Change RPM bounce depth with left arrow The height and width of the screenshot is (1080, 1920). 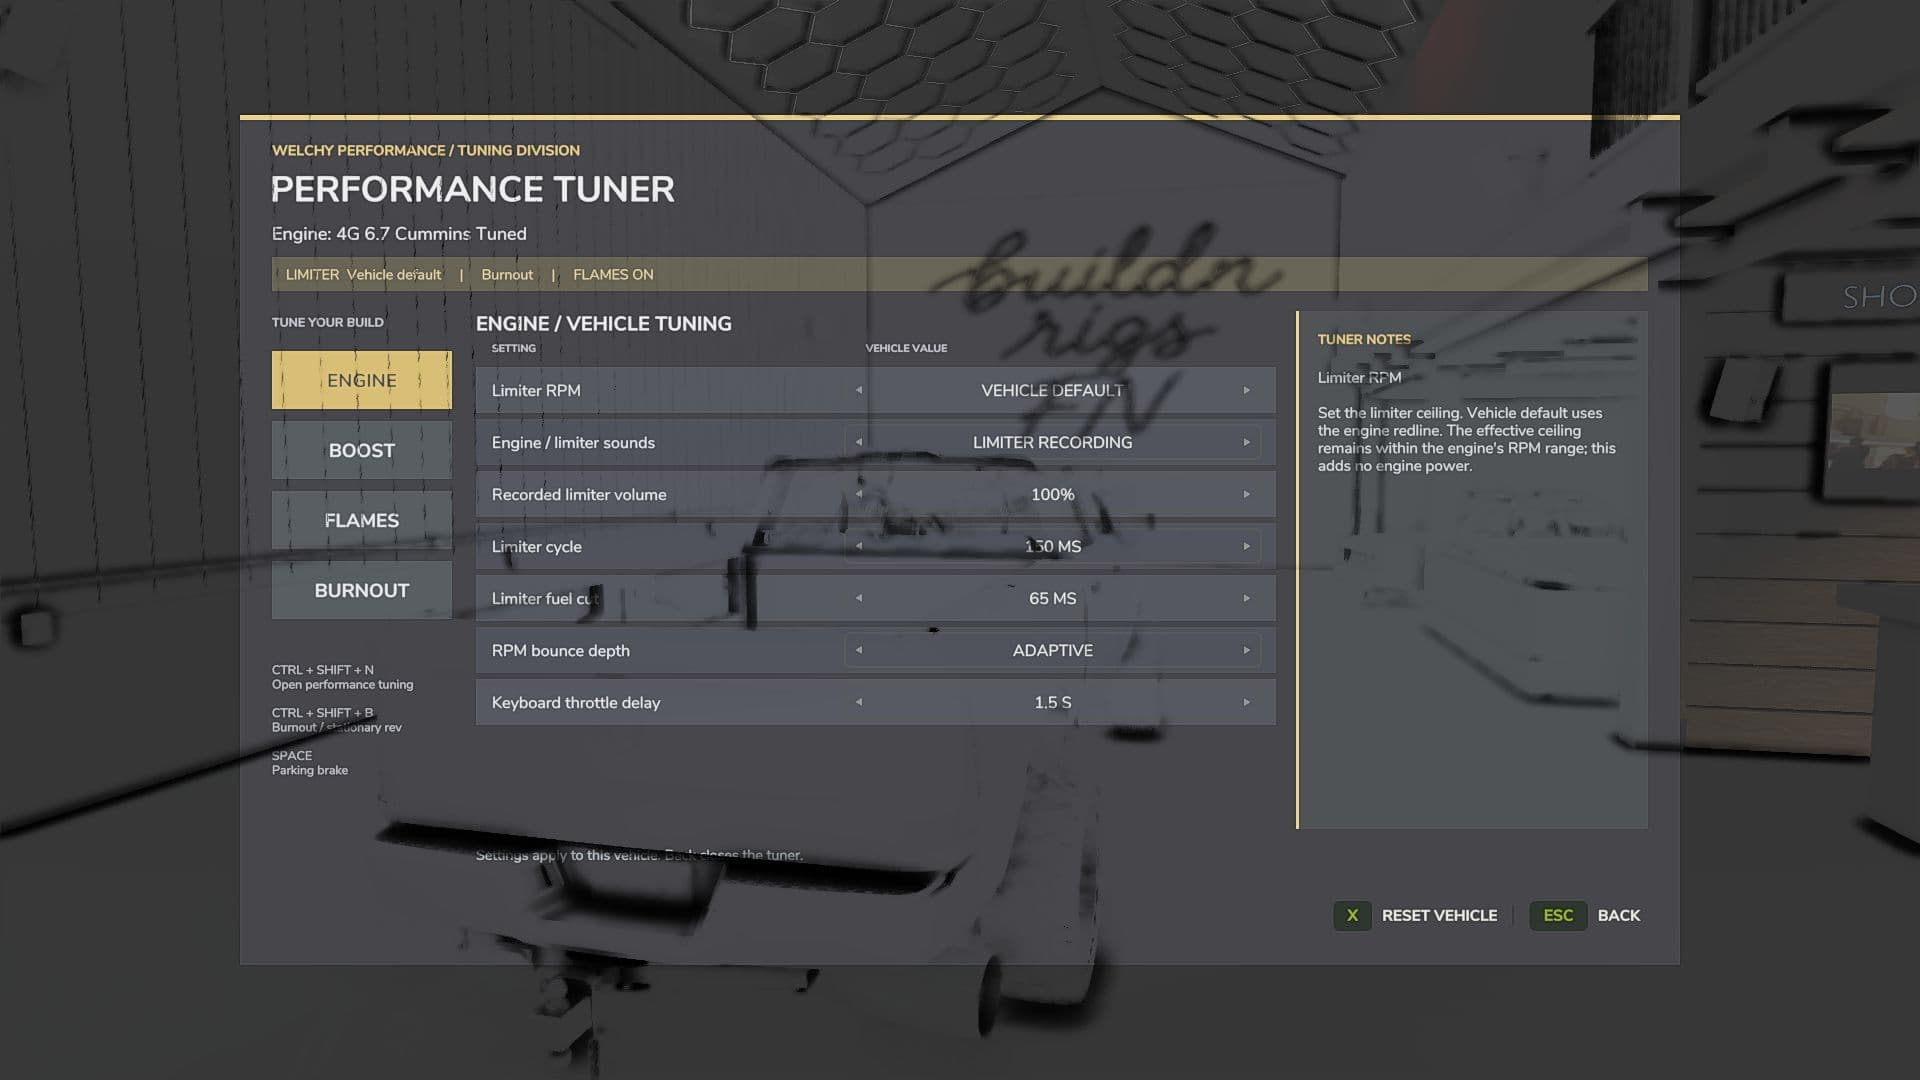[859, 650]
